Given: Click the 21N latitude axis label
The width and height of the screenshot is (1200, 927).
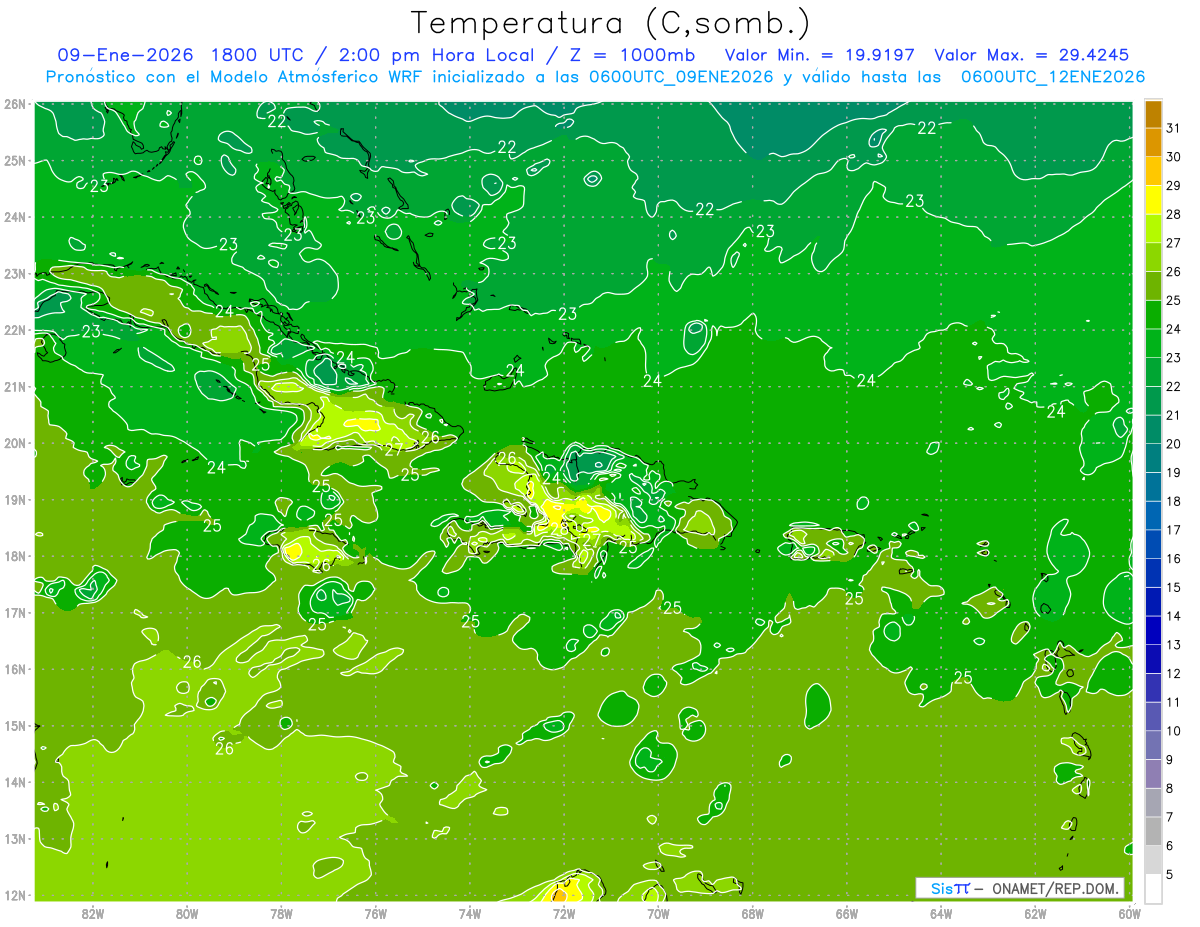Looking at the screenshot, I should [14, 386].
